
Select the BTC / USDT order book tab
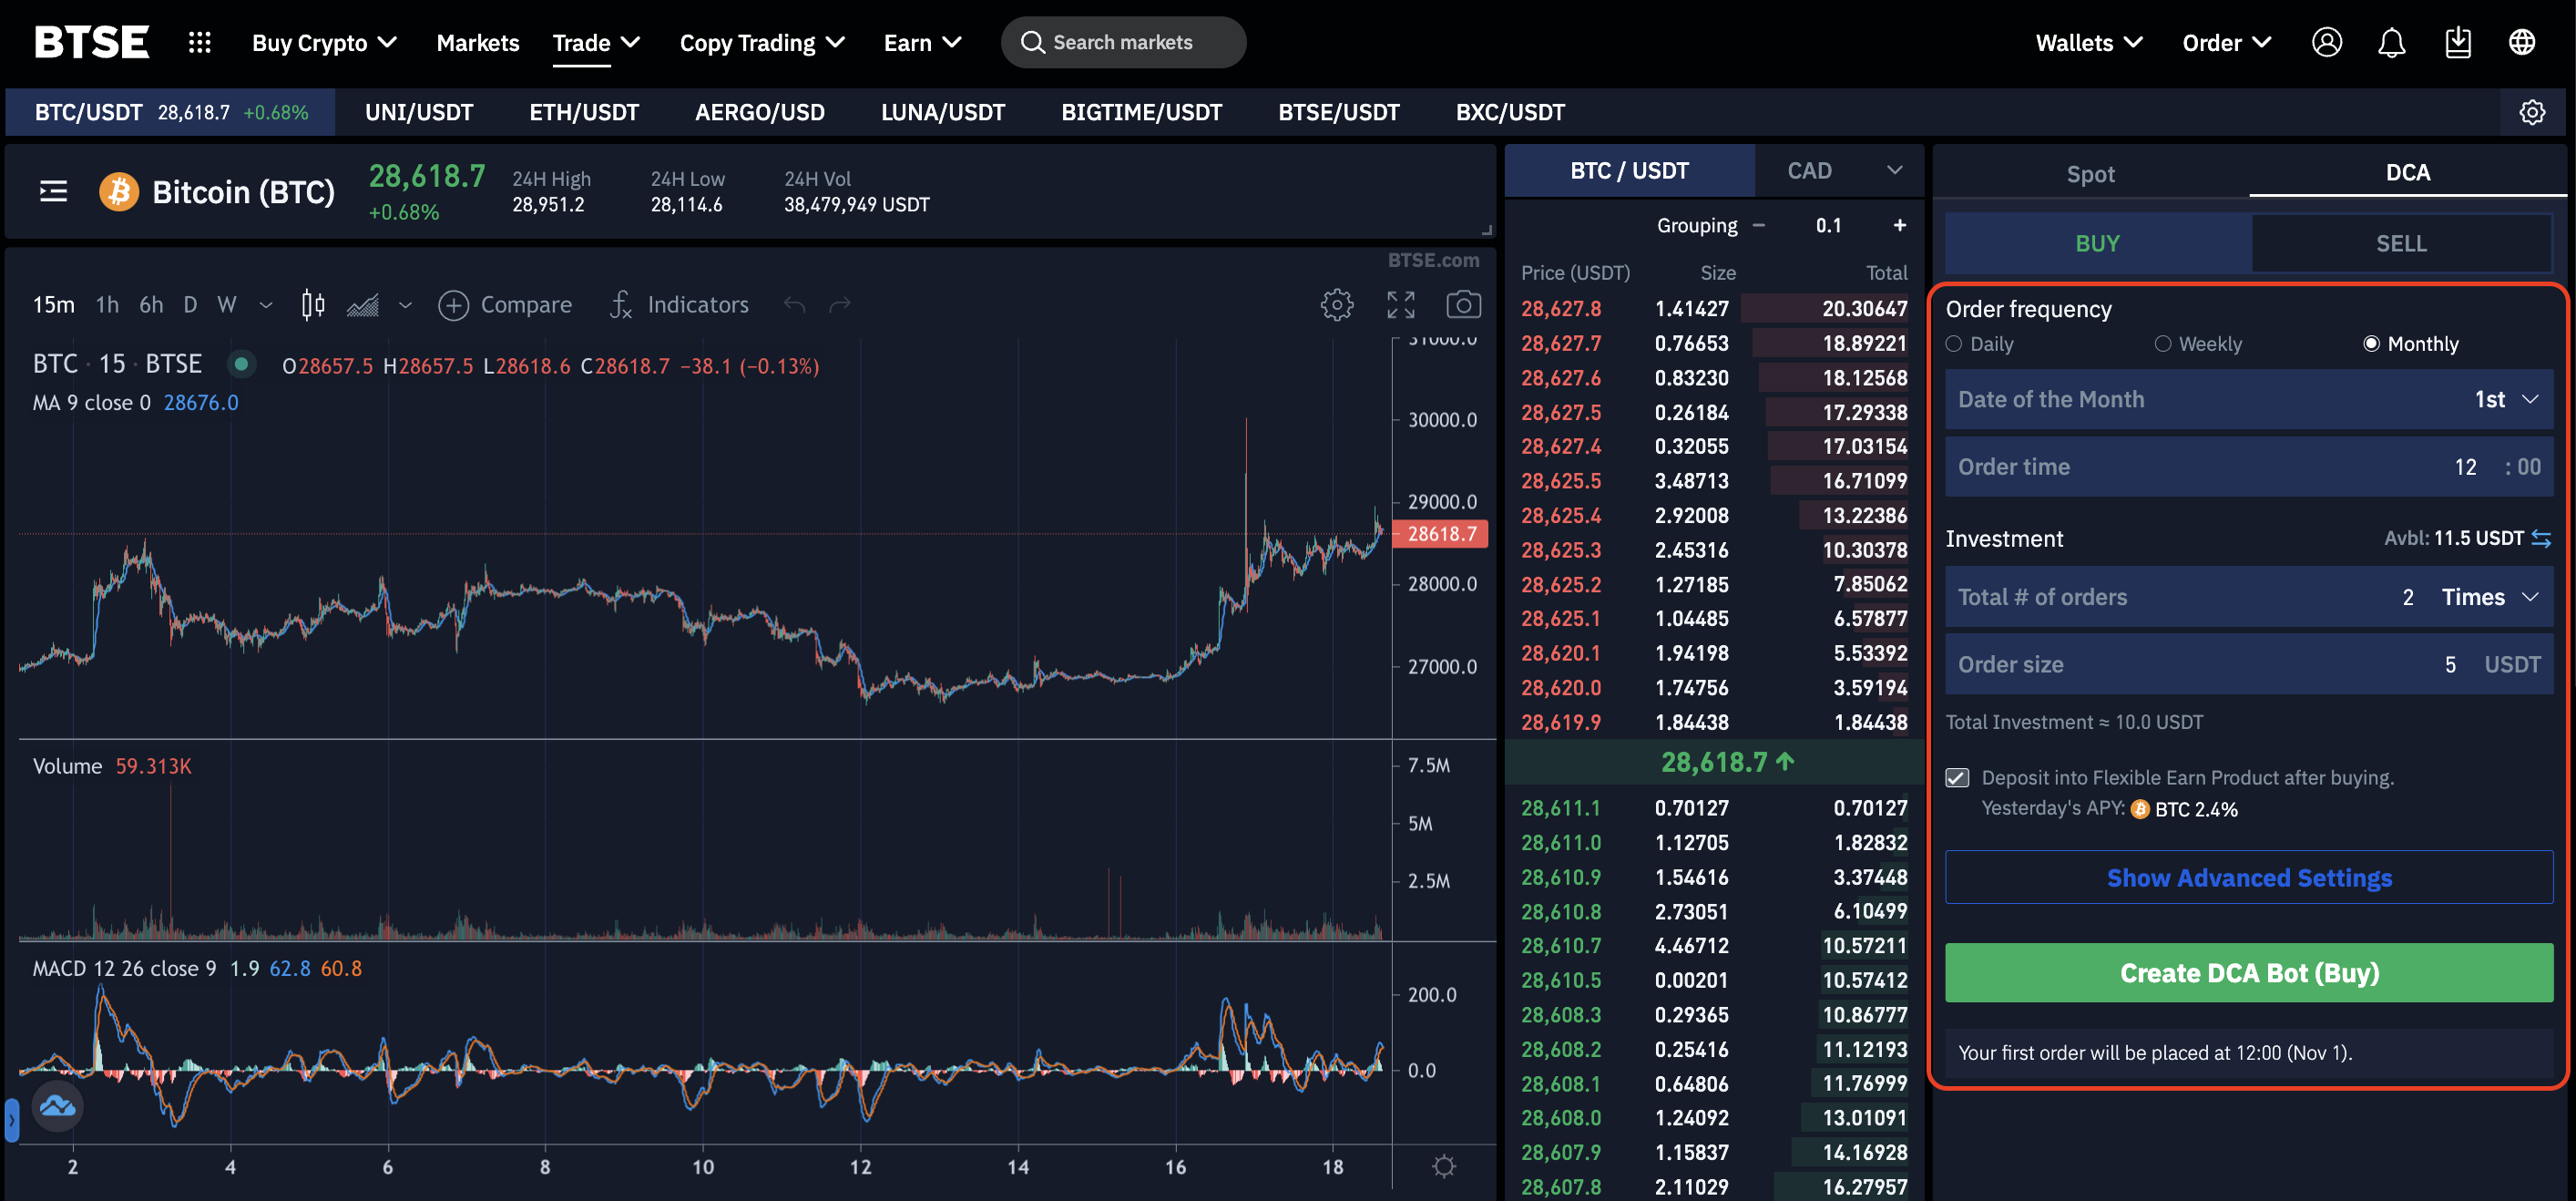[1629, 170]
